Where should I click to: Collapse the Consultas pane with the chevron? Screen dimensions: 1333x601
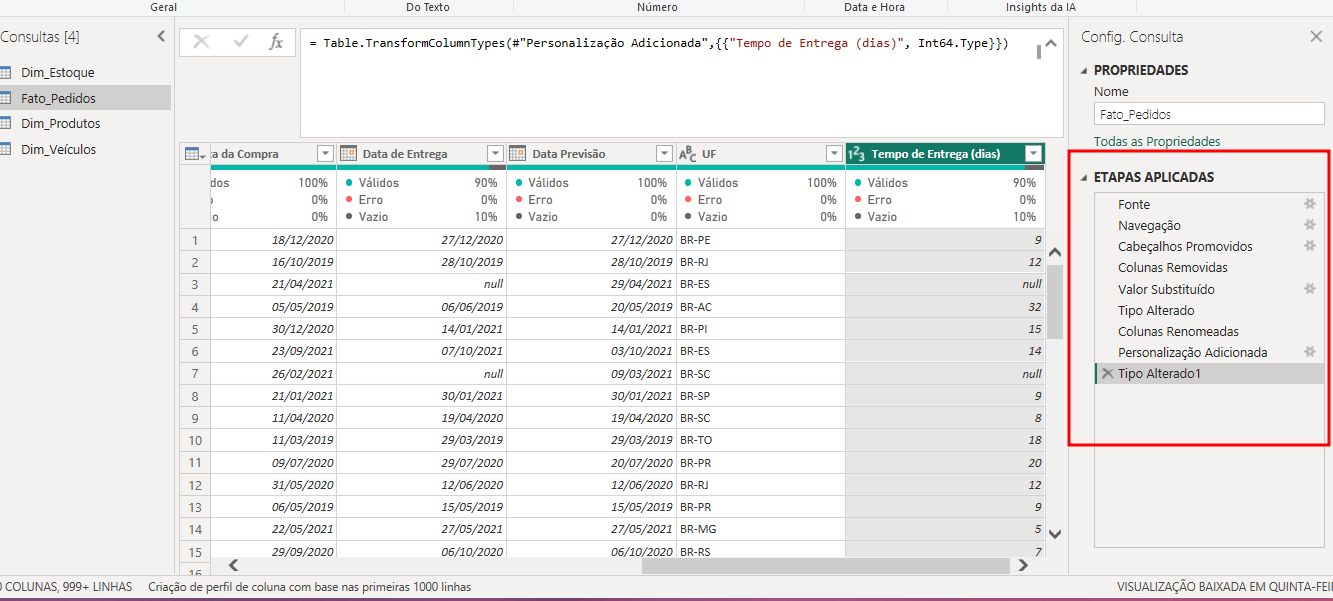(x=161, y=36)
